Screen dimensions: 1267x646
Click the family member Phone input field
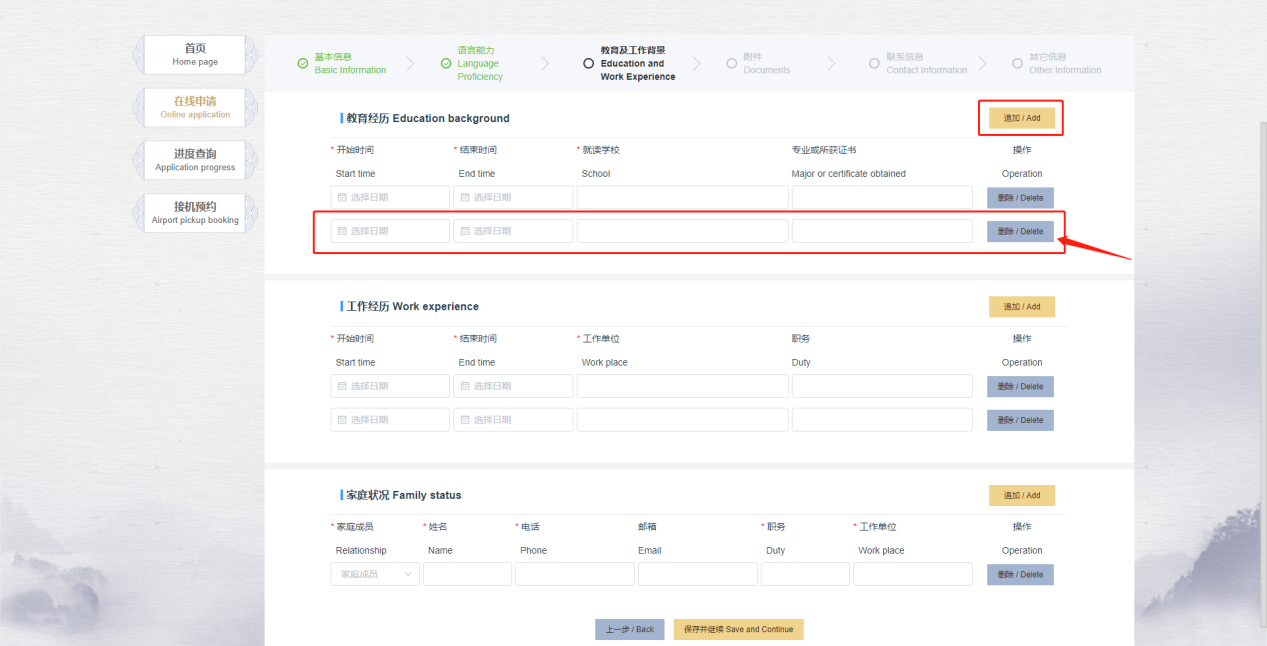click(x=574, y=574)
